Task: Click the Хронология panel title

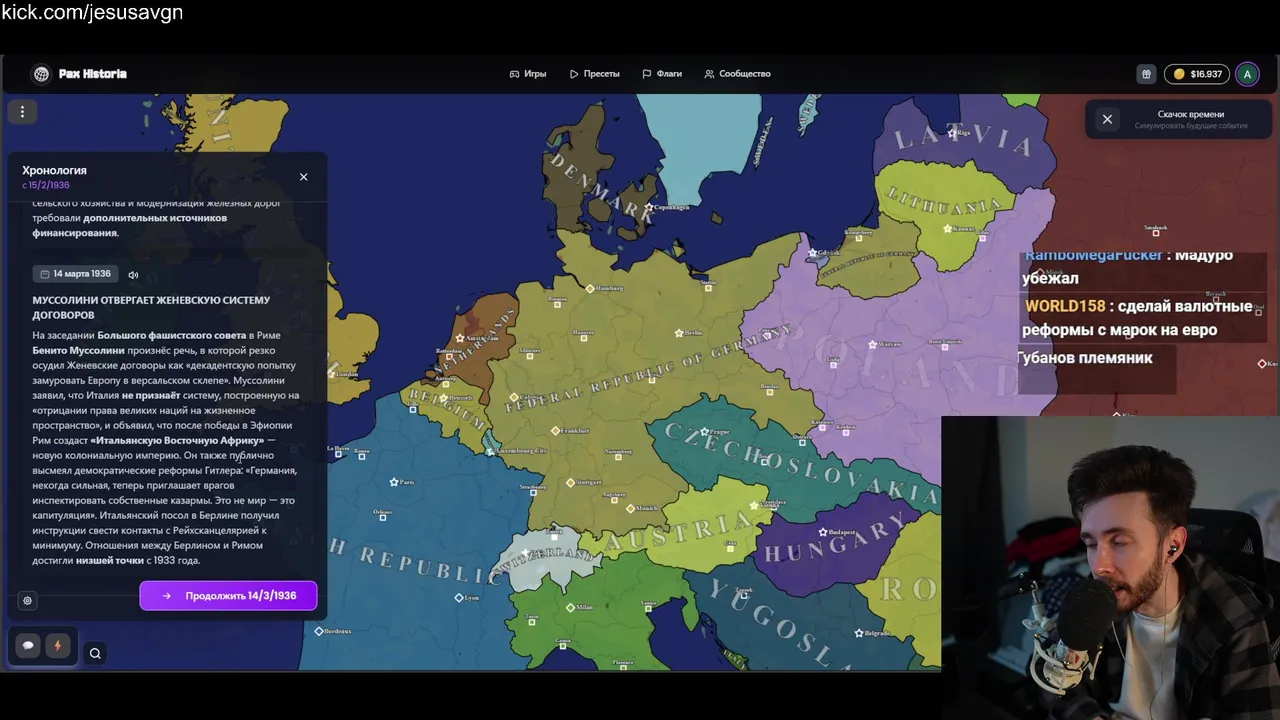Action: tap(54, 170)
